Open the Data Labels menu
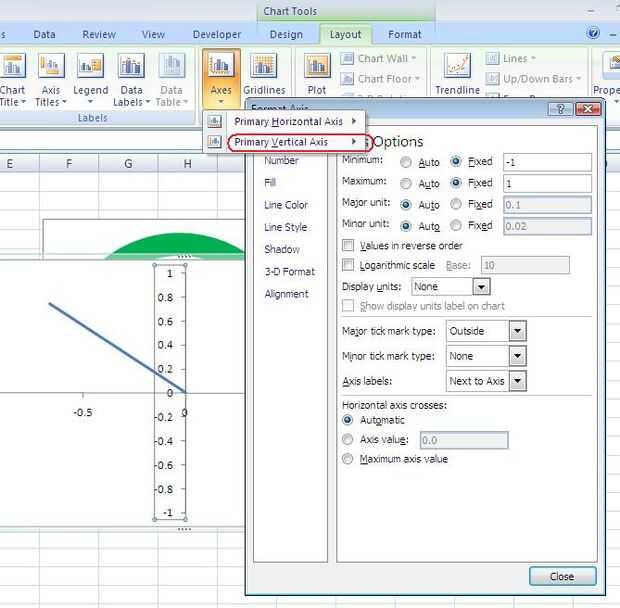This screenshot has width=620, height=608. click(131, 80)
